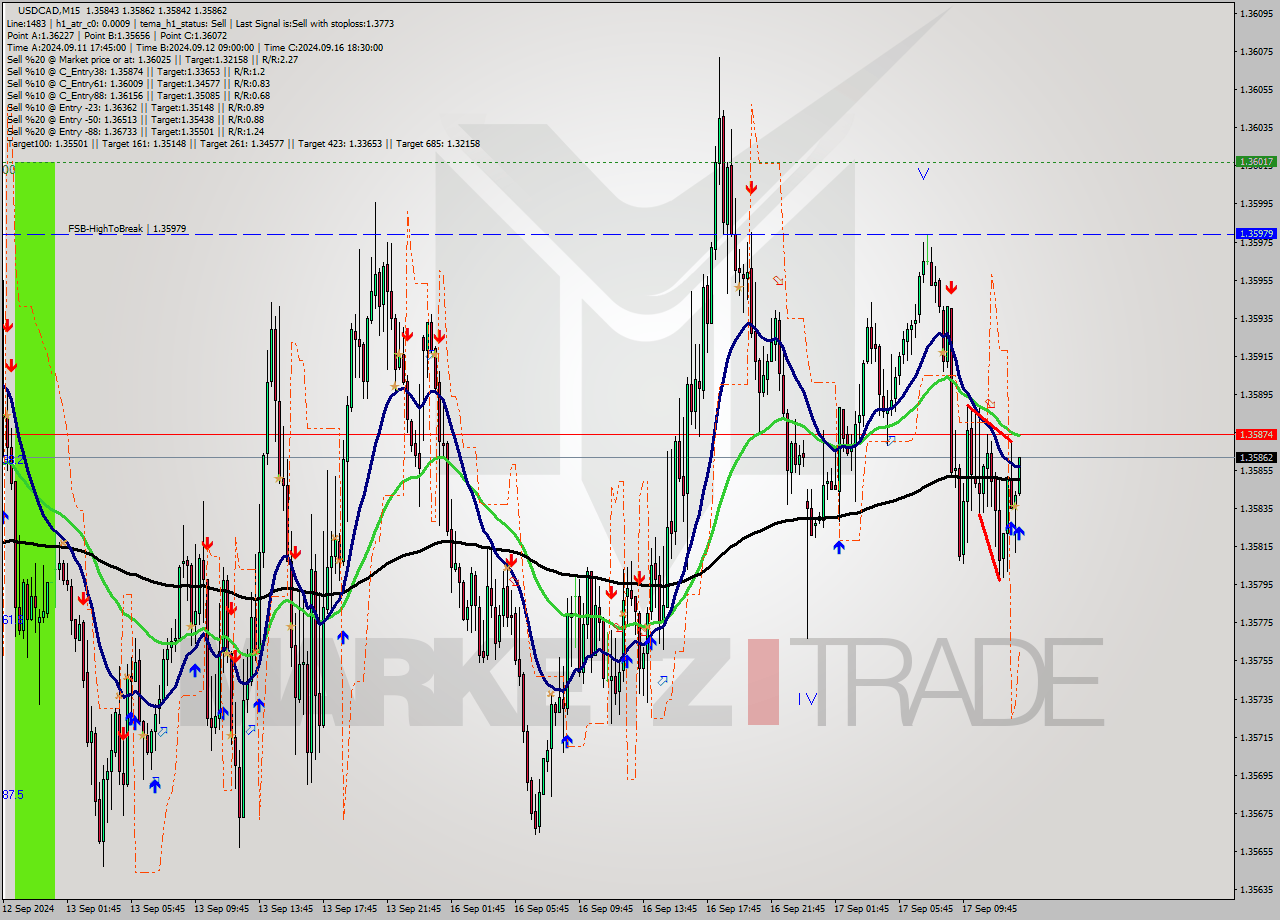Viewport: 1280px width, 920px height.
Task: Click the 13 Sep 17:45 time label
Action: tap(349, 909)
